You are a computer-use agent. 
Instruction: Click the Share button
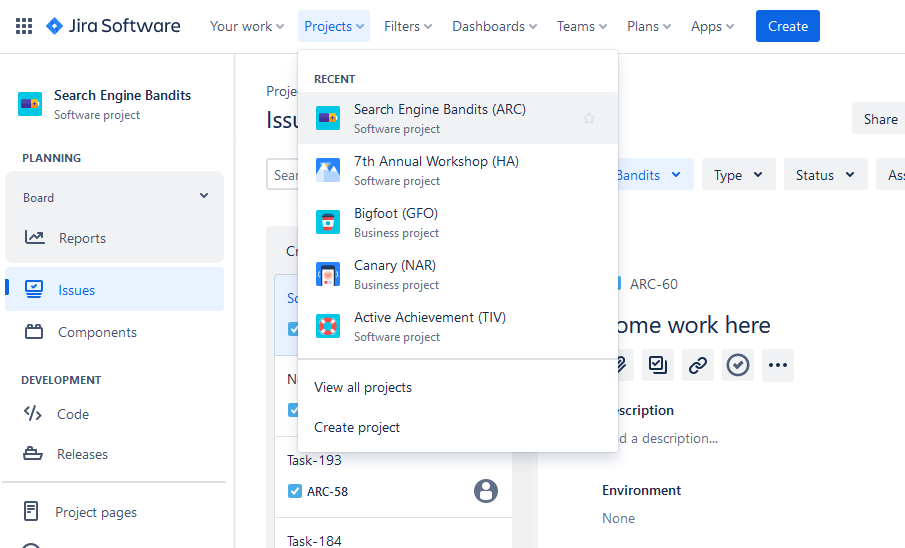[880, 119]
